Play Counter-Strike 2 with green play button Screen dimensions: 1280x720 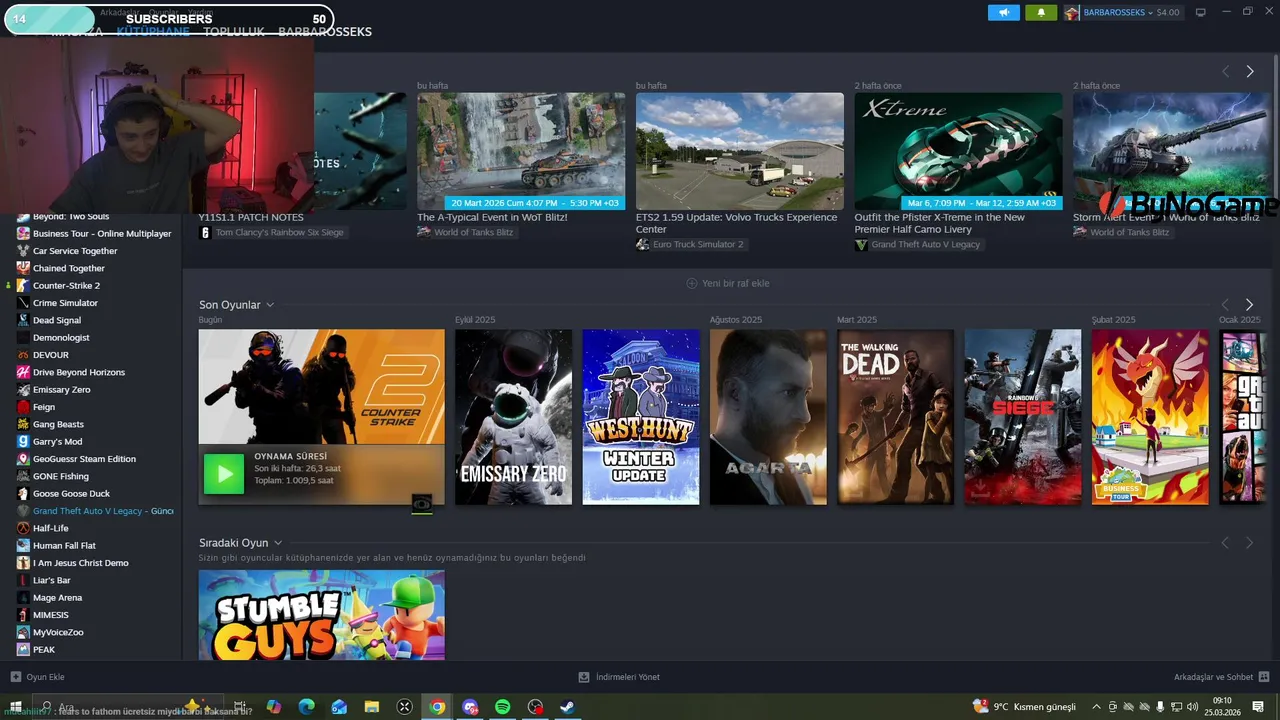[224, 474]
